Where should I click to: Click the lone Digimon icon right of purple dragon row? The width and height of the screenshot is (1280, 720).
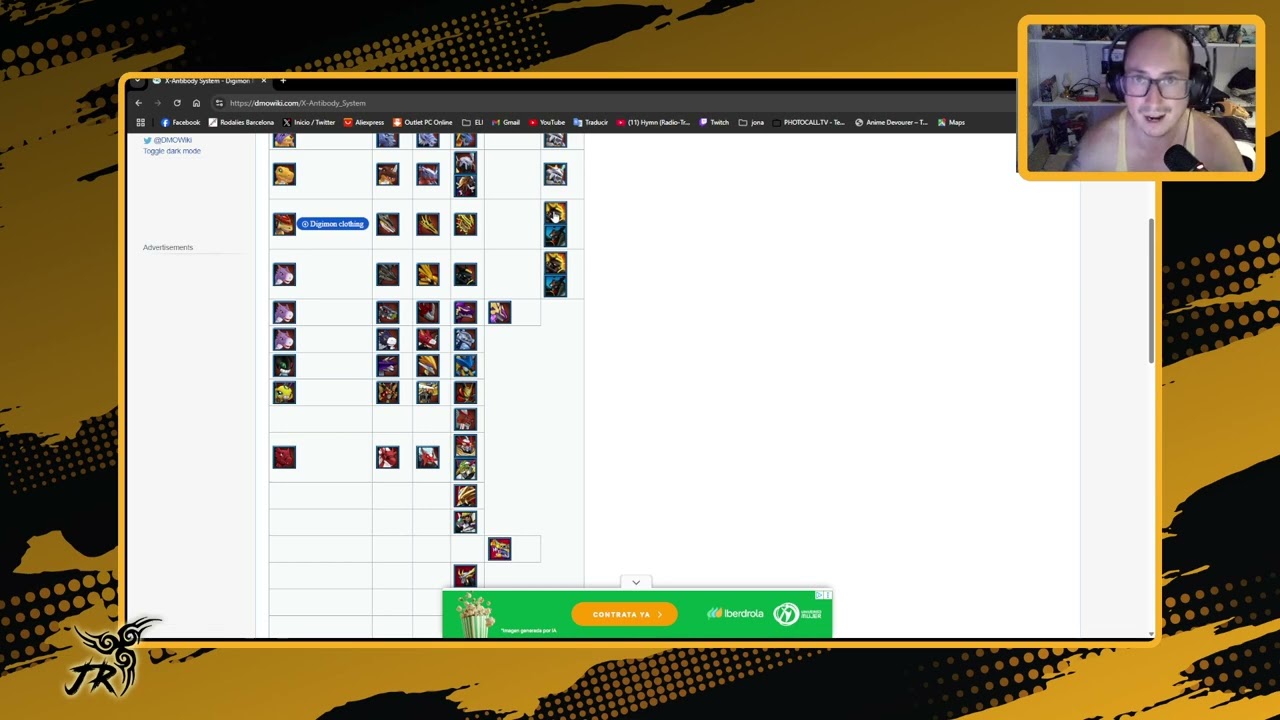click(499, 313)
